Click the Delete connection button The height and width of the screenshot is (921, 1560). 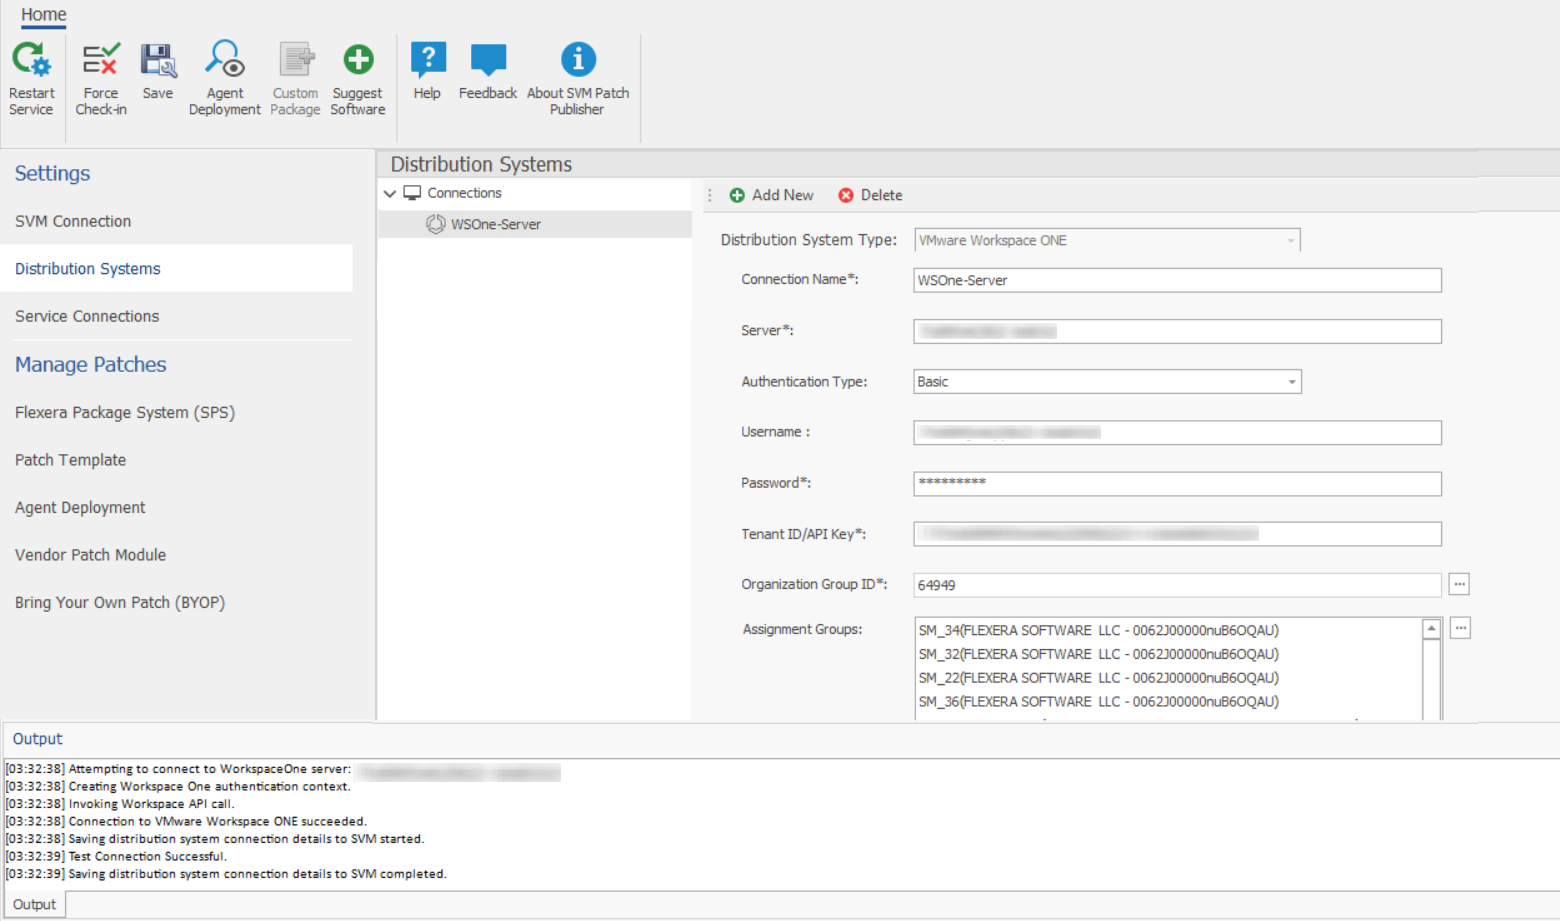[870, 196]
